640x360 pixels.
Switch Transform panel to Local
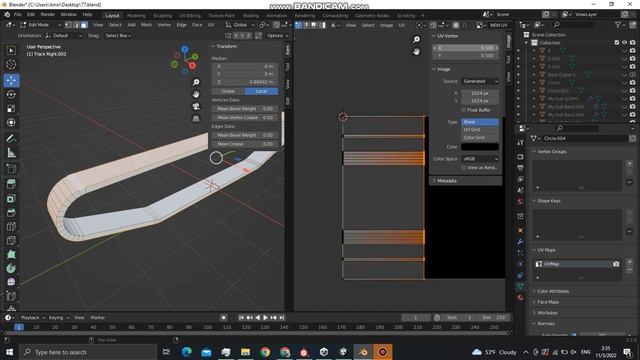262,91
